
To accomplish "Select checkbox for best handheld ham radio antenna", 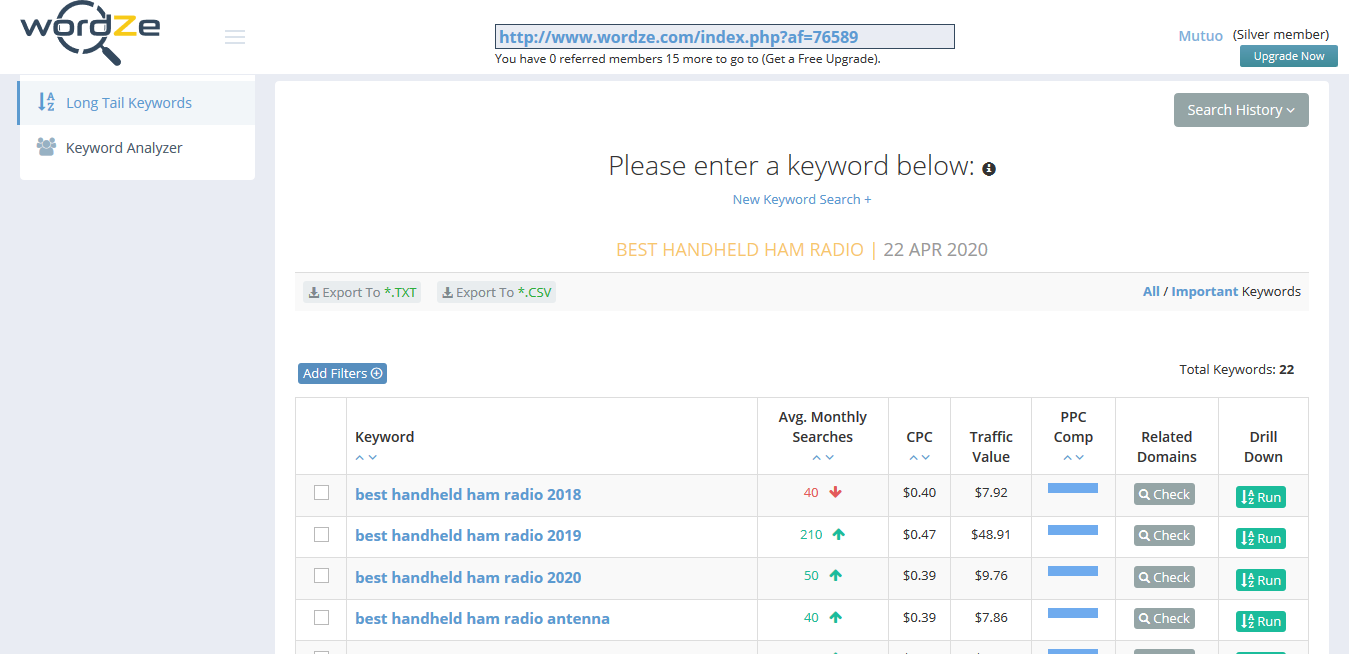I will click(x=321, y=618).
